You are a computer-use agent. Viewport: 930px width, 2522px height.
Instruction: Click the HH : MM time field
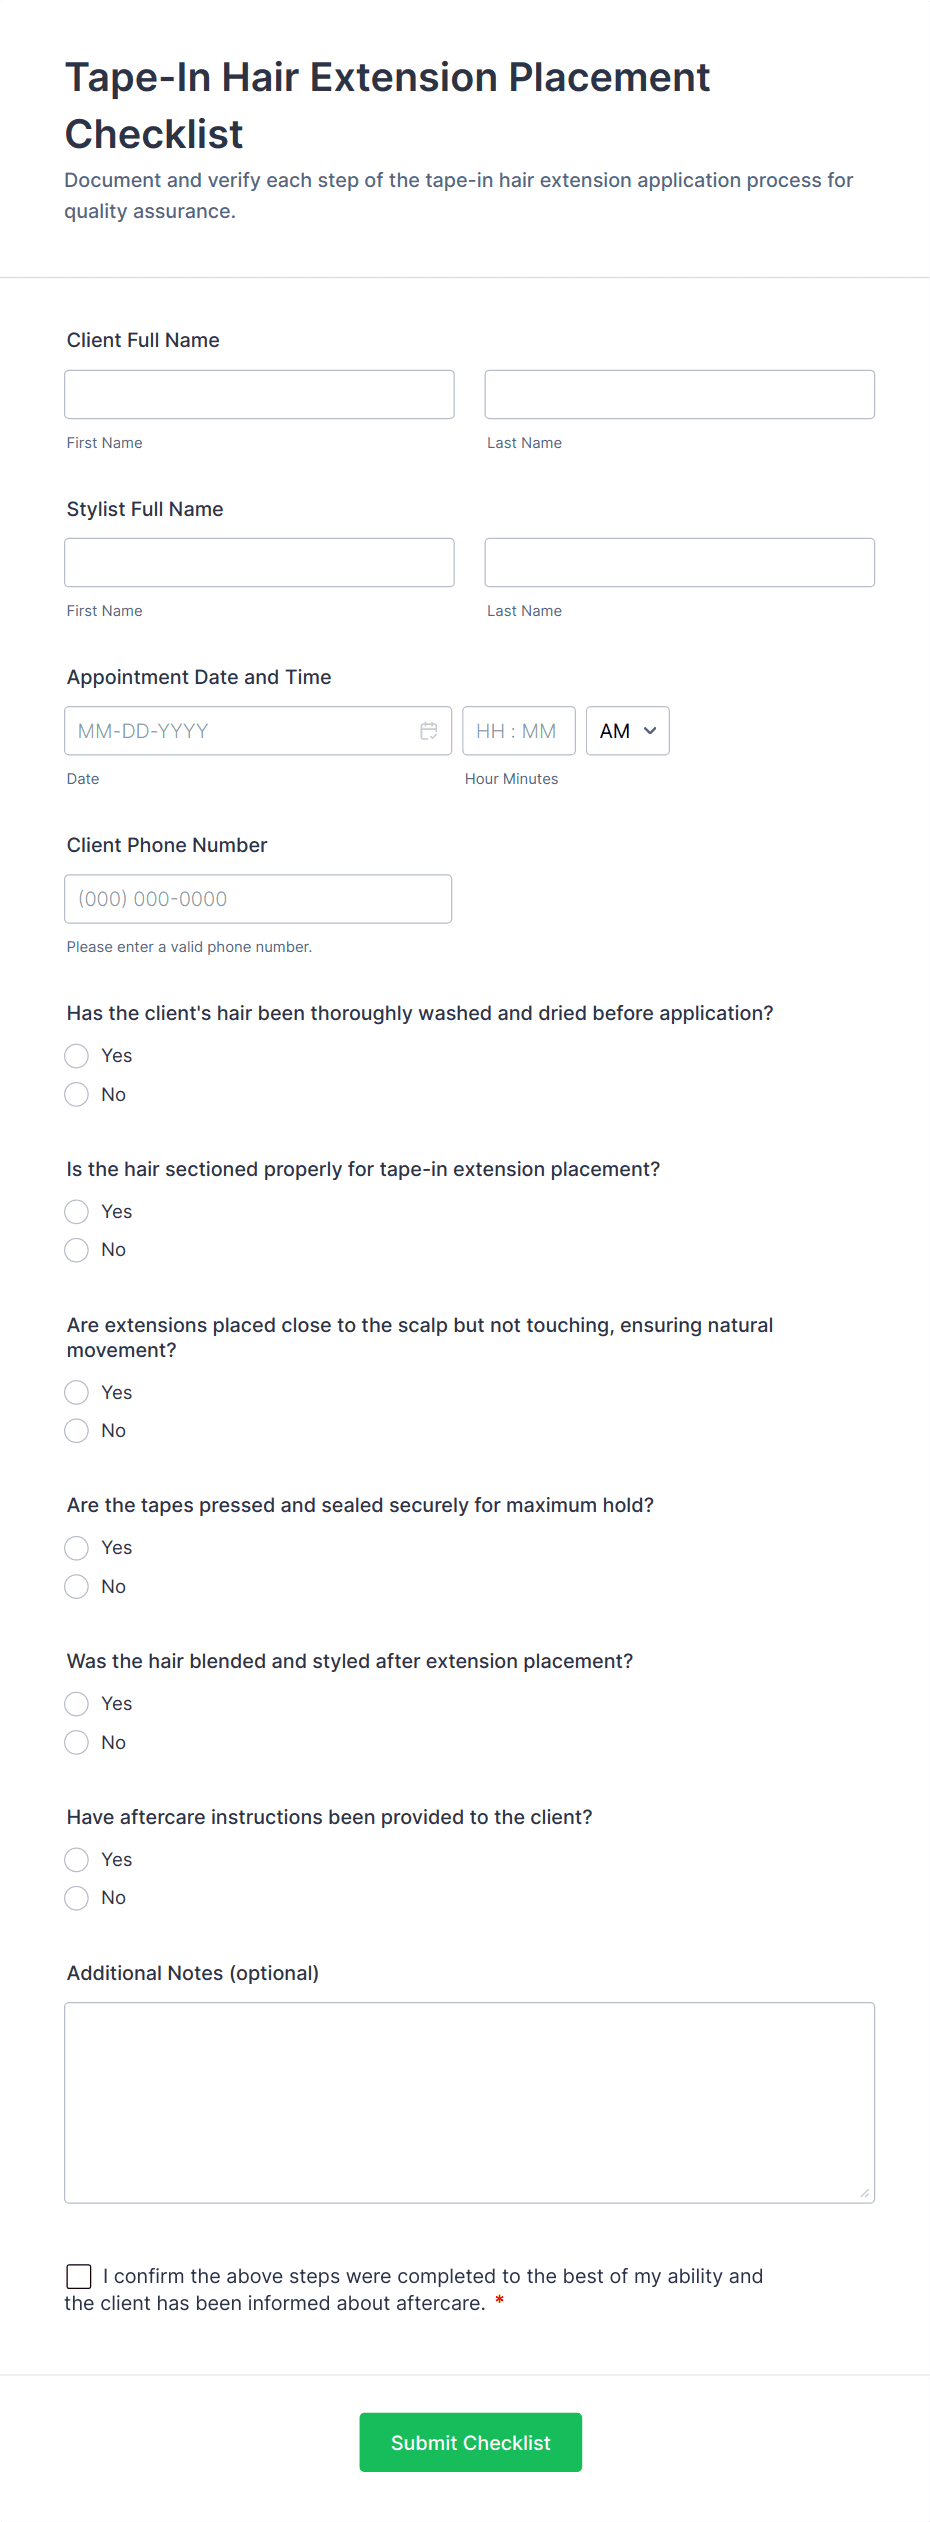coord(518,731)
